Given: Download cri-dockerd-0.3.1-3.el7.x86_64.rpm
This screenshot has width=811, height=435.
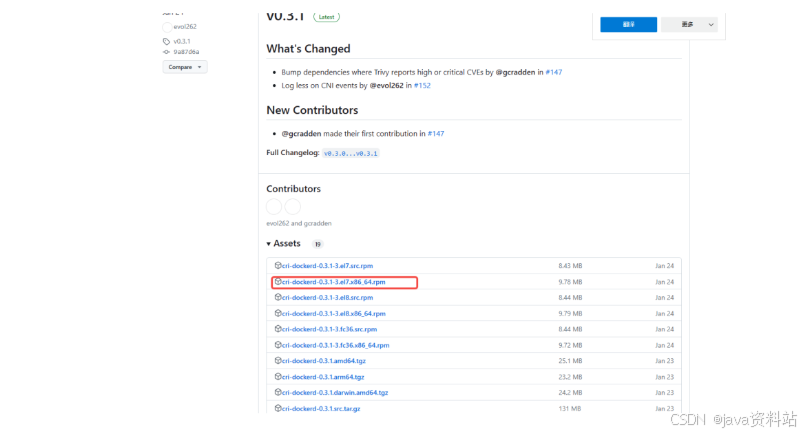Looking at the screenshot, I should coord(334,282).
